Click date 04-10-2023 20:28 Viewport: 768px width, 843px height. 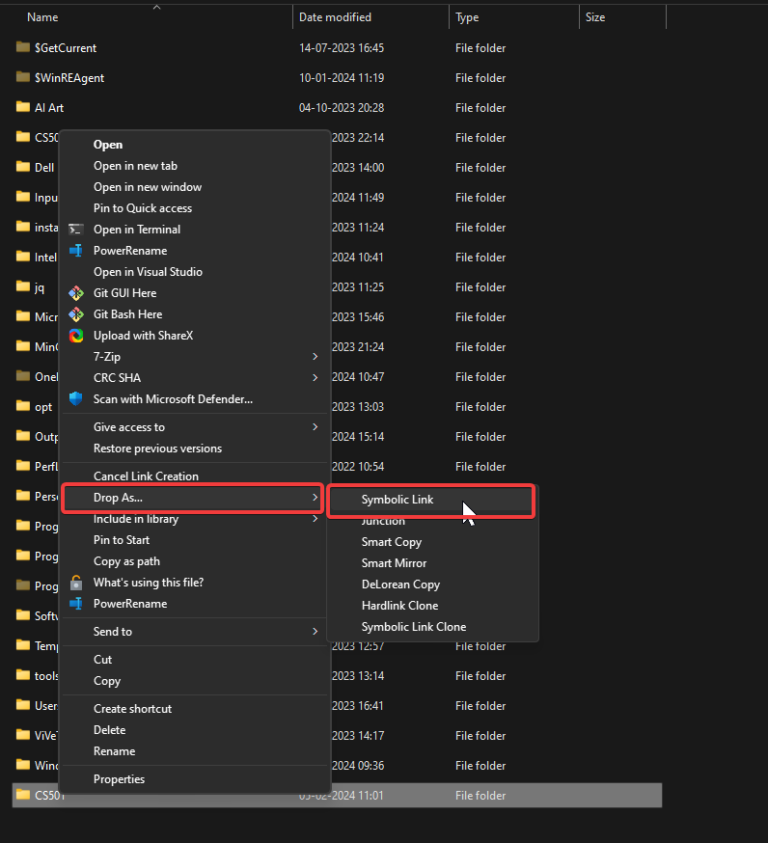click(342, 108)
